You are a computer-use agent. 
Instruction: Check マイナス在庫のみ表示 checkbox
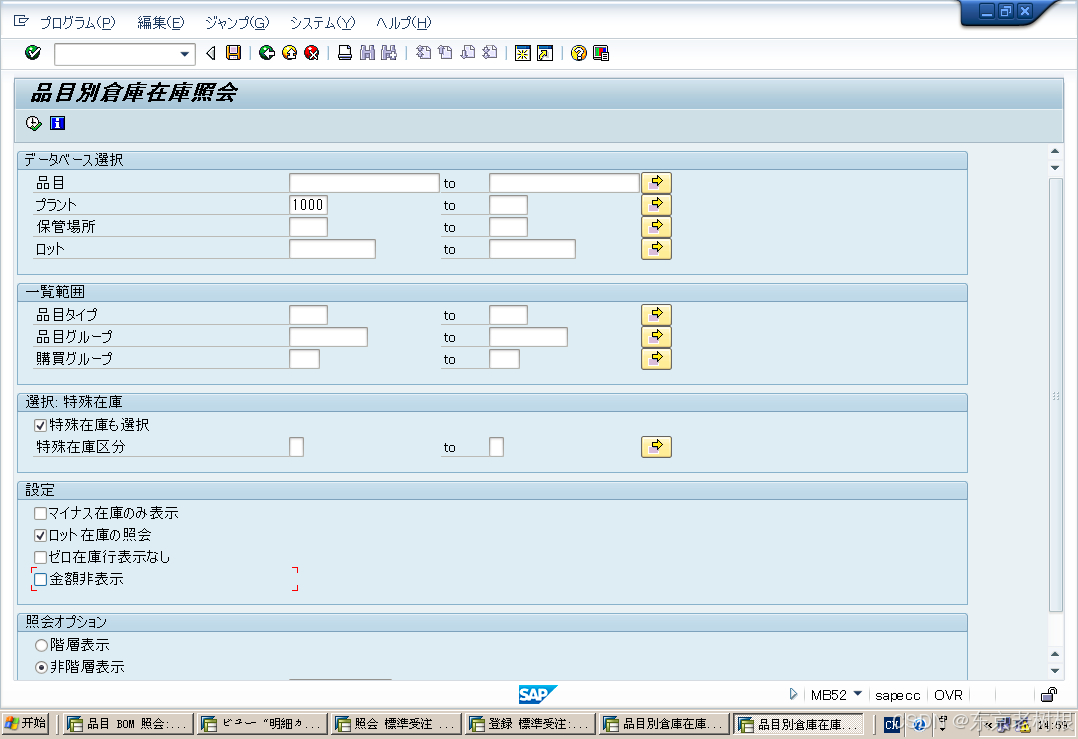(x=41, y=514)
